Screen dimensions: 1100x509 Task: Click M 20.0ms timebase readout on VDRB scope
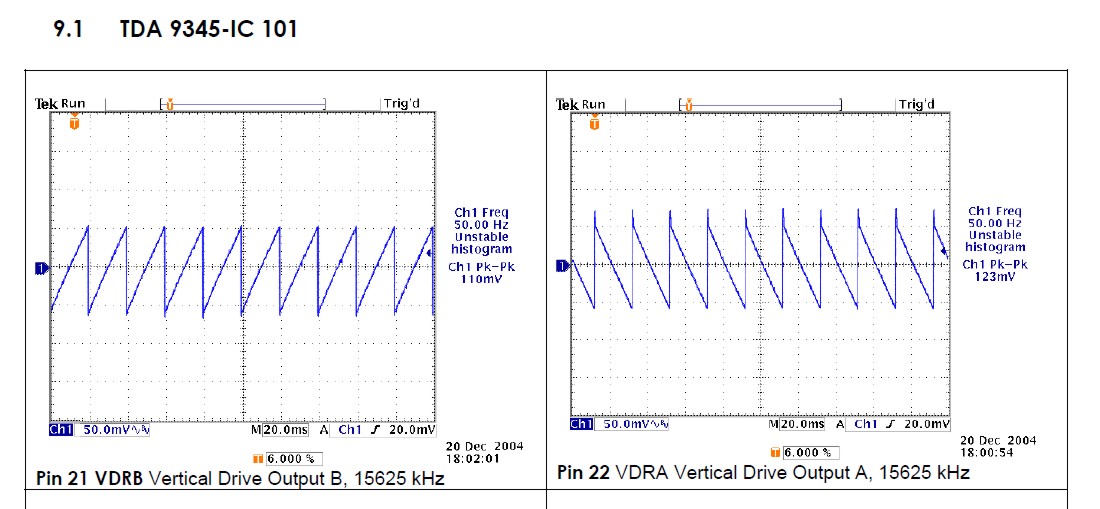tap(281, 429)
